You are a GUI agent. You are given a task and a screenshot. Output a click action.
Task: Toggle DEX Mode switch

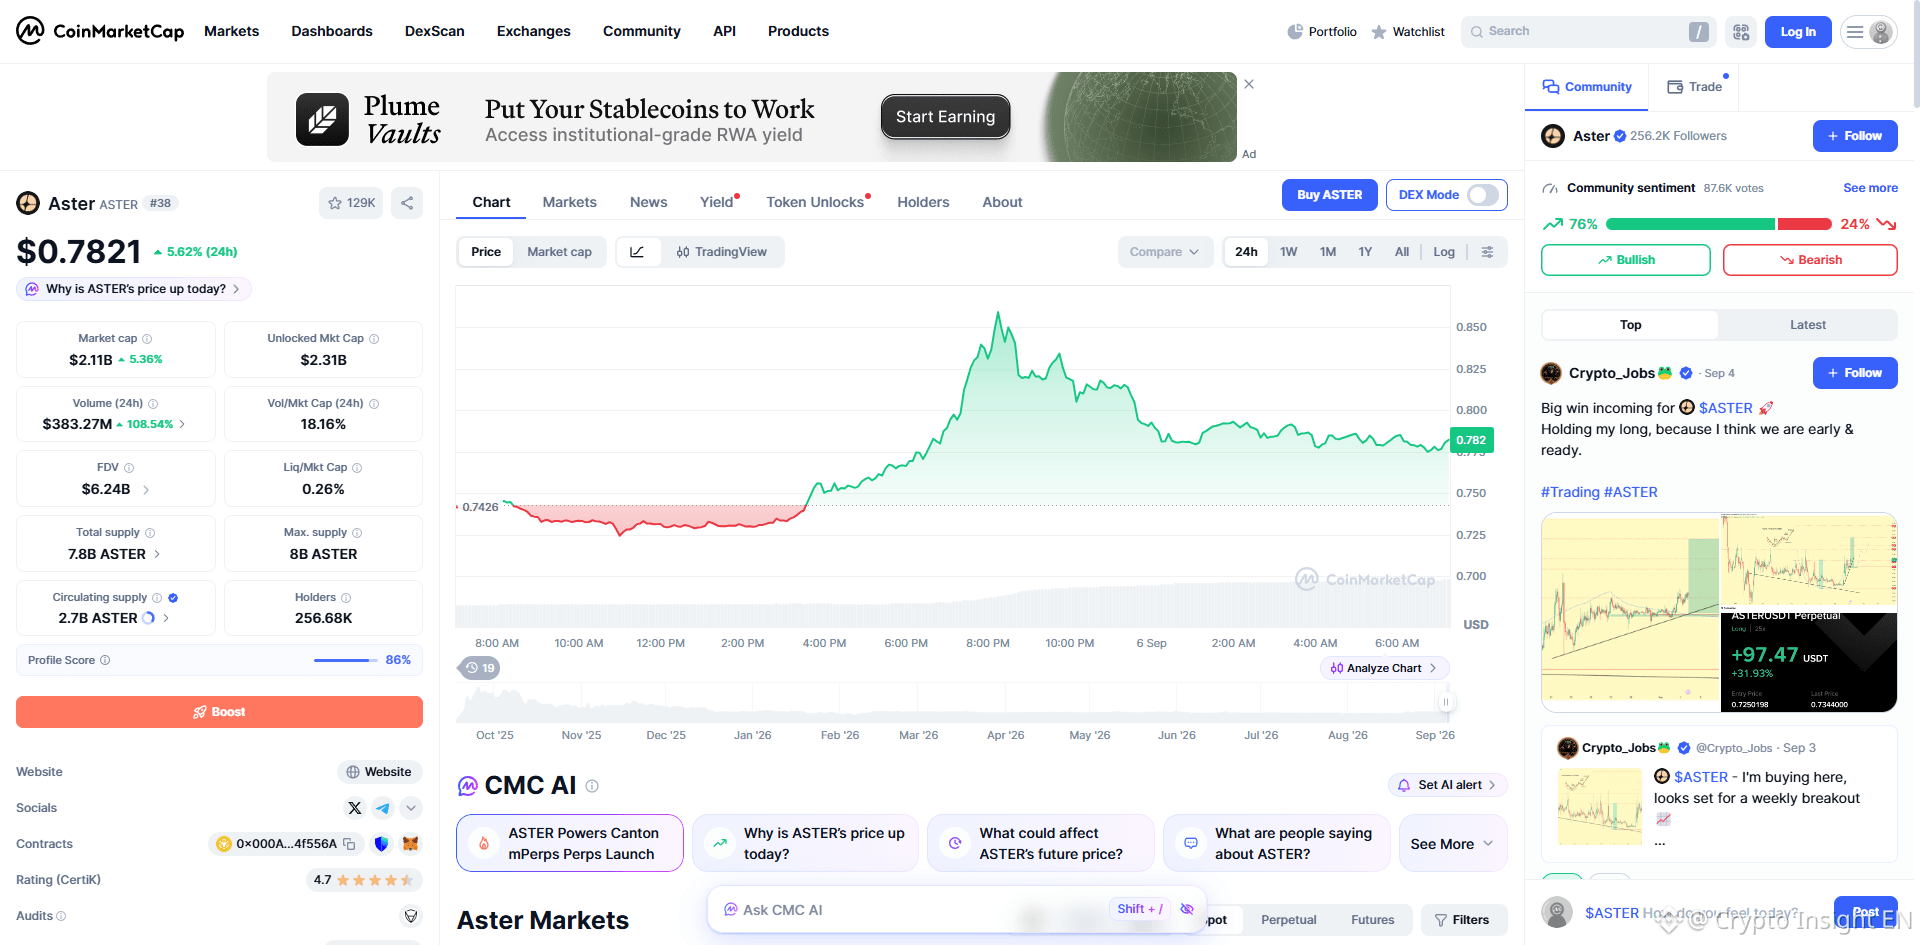point(1483,195)
